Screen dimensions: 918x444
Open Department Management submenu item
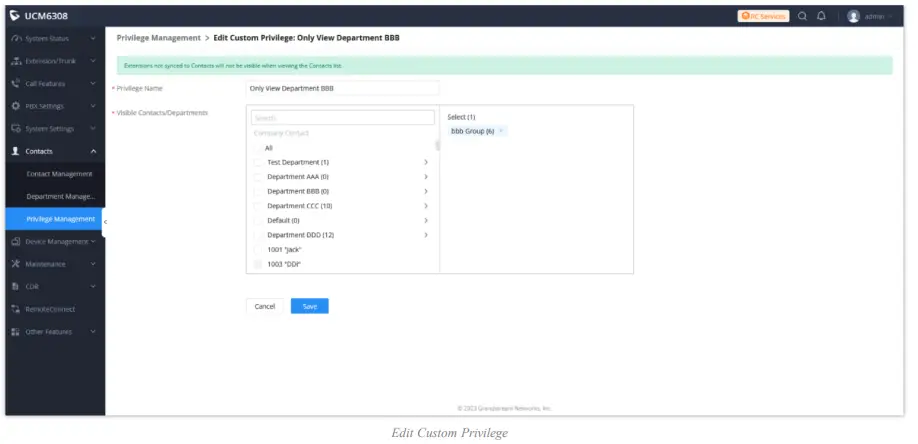coord(56,196)
